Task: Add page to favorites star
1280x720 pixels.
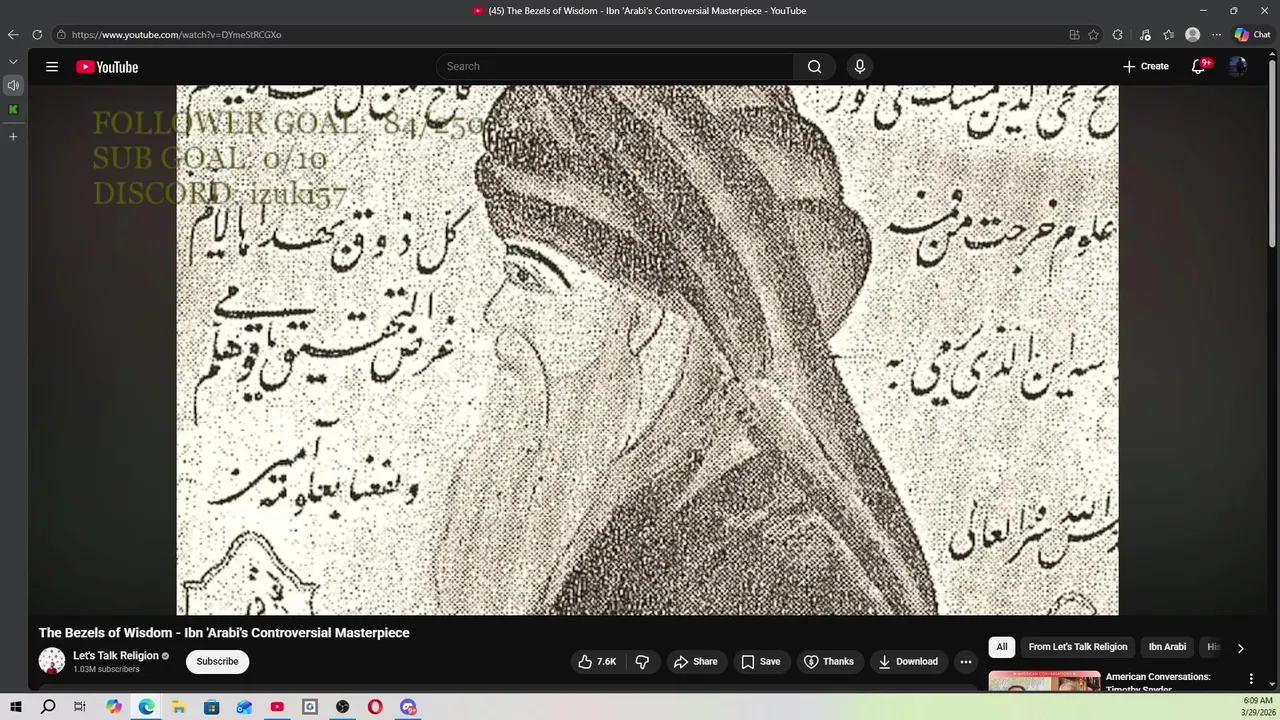Action: click(1093, 34)
